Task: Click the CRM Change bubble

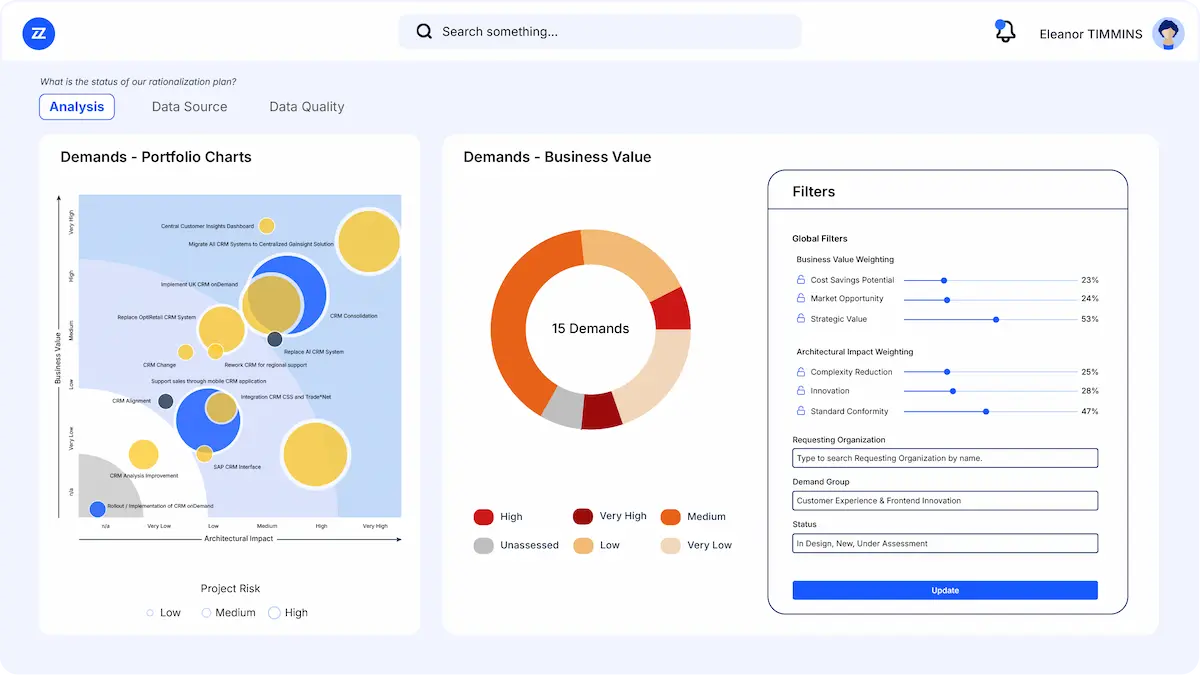Action: coord(185,352)
